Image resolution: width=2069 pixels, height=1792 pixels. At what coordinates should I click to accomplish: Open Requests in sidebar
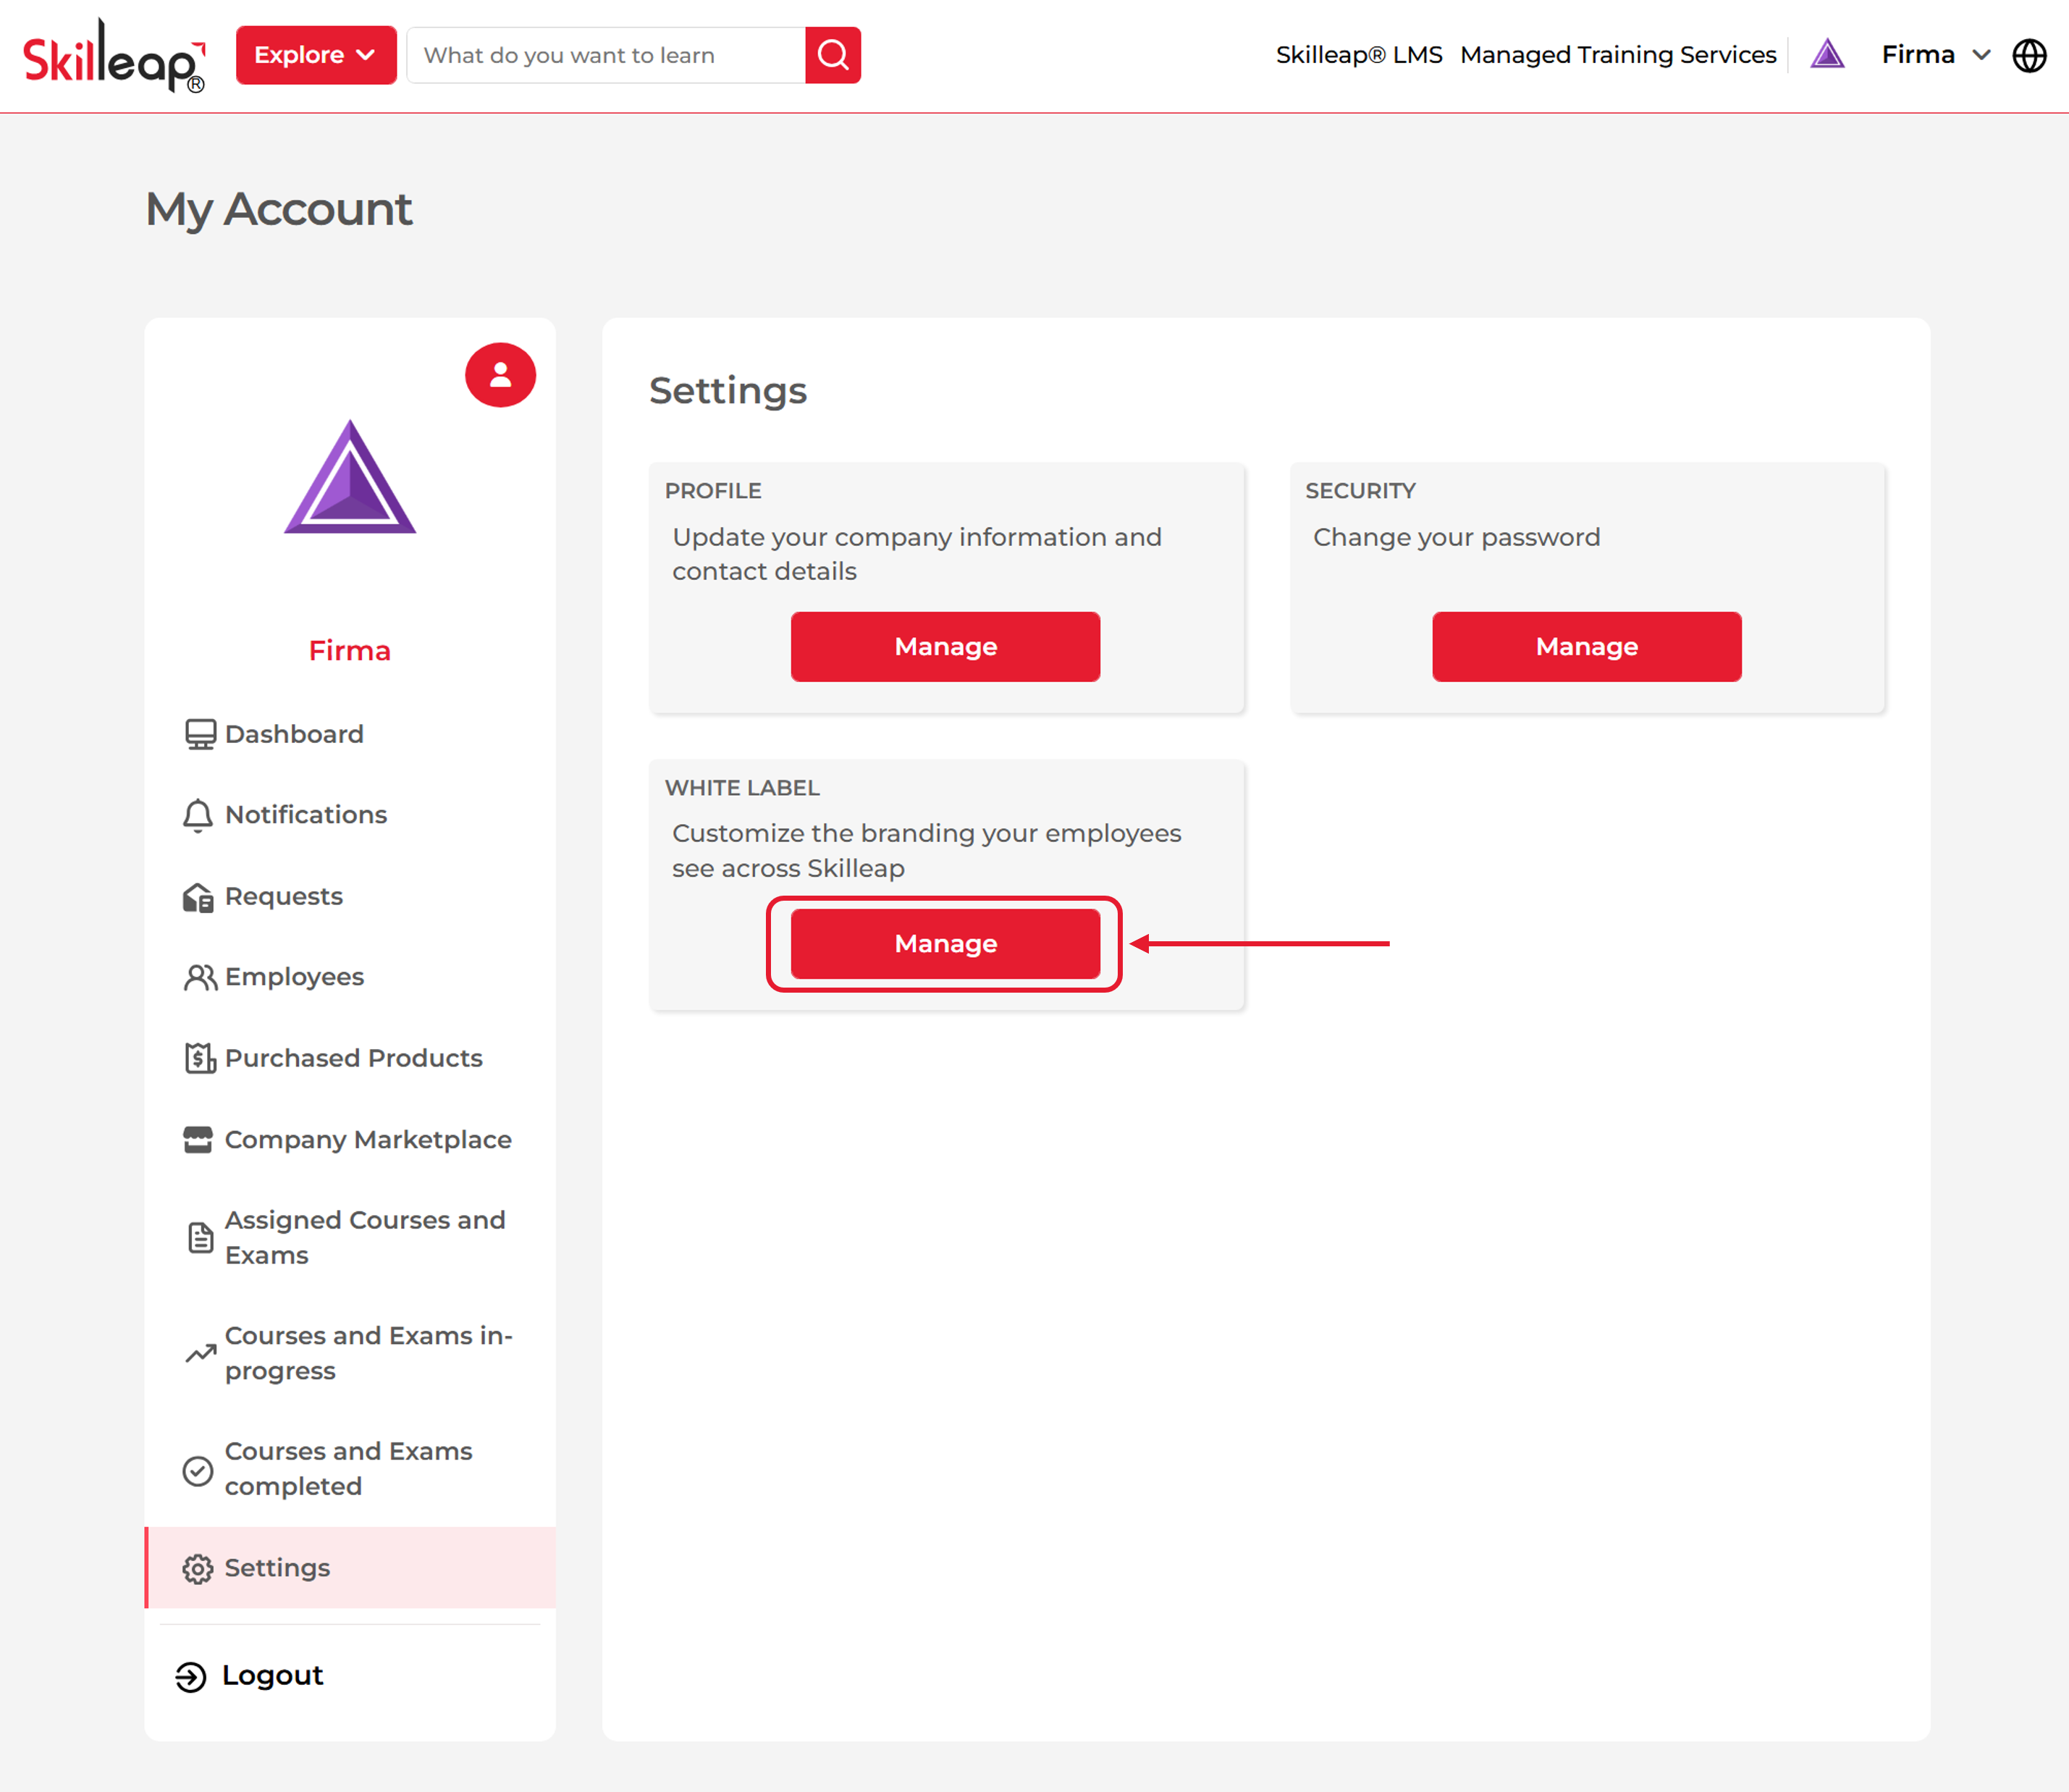(284, 896)
